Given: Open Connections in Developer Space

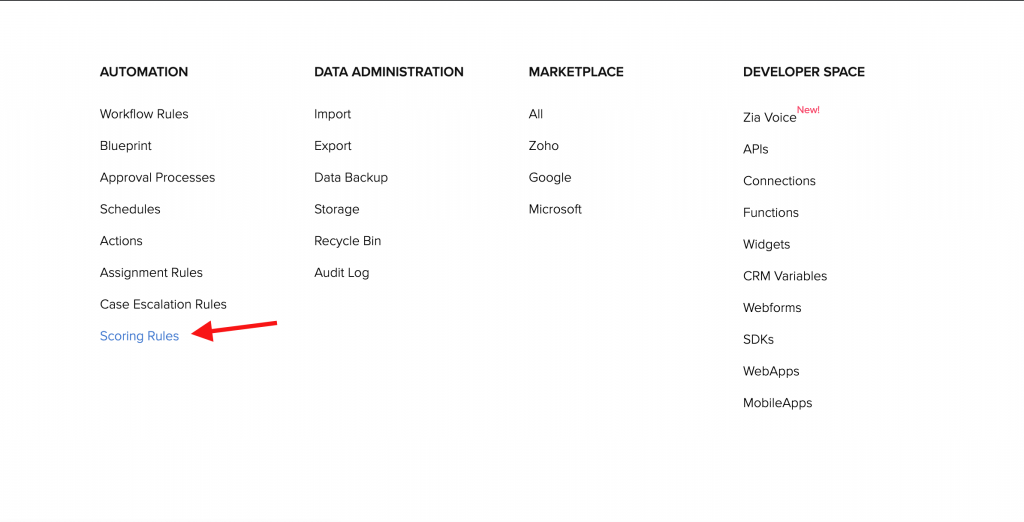Looking at the screenshot, I should point(779,181).
